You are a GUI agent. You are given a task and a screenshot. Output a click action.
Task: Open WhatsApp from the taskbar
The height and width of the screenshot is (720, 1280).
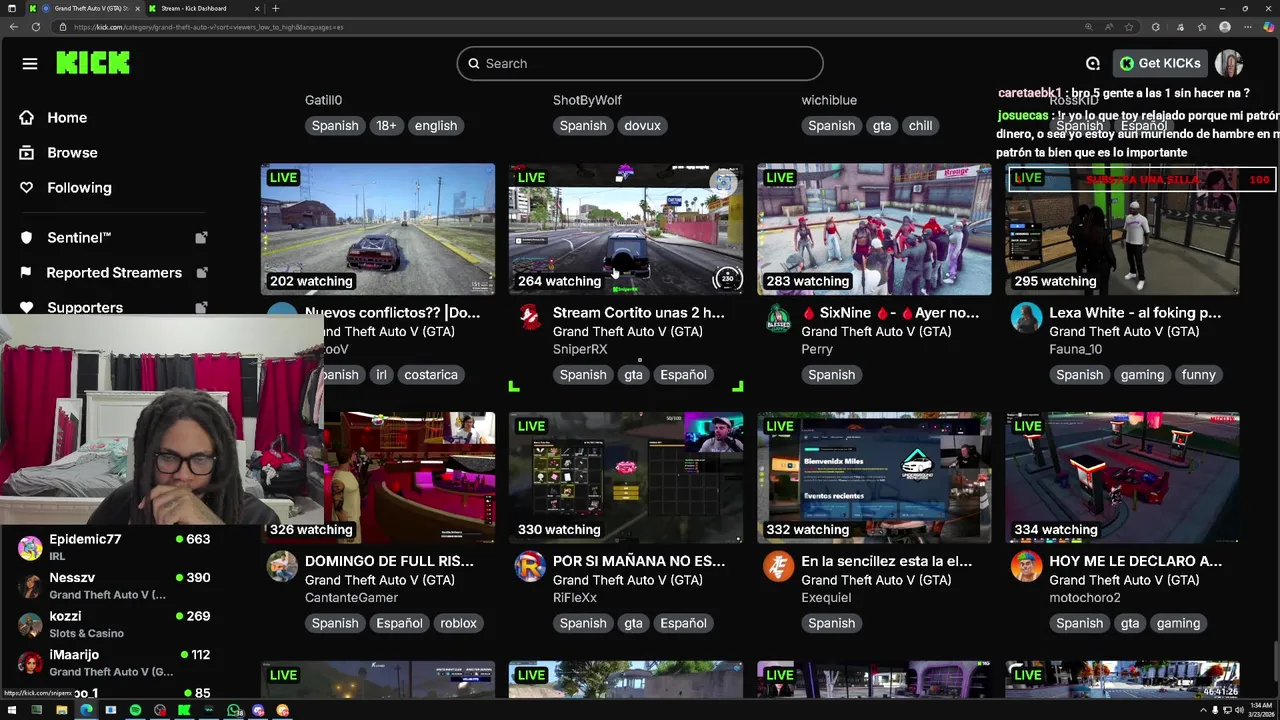click(x=234, y=710)
